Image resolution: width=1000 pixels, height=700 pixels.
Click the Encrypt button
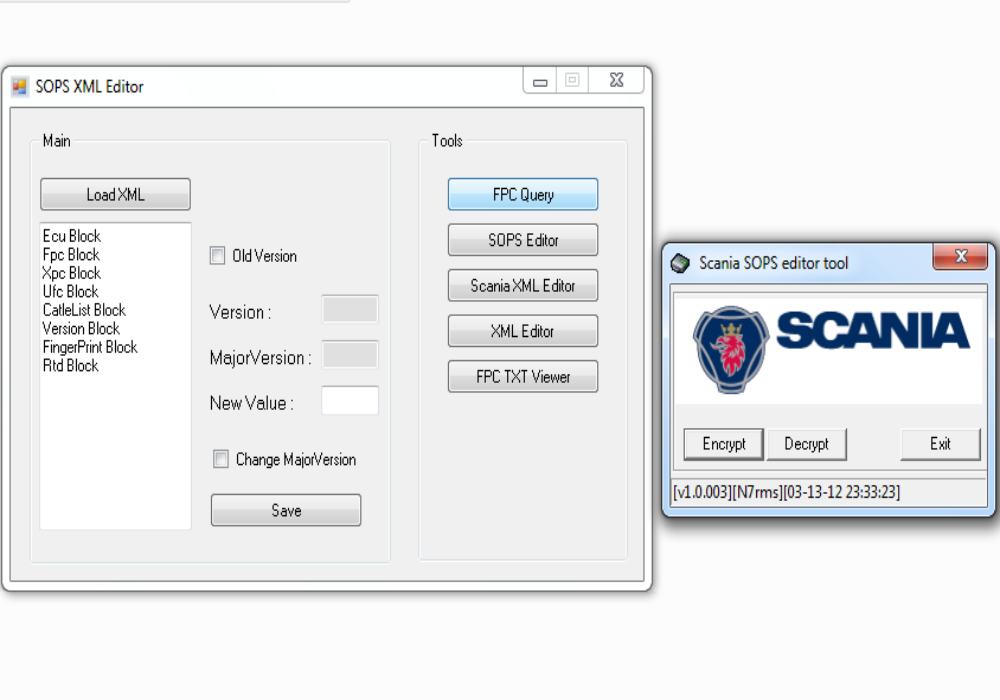coord(722,444)
